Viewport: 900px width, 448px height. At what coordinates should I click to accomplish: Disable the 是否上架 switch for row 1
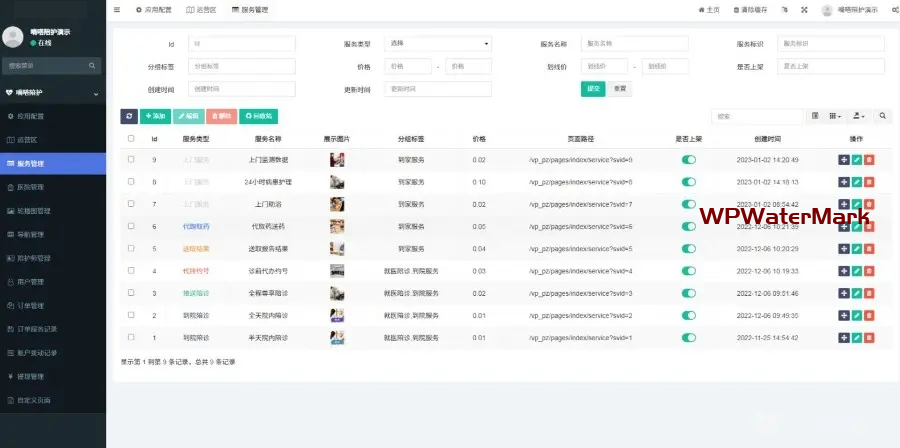688,338
